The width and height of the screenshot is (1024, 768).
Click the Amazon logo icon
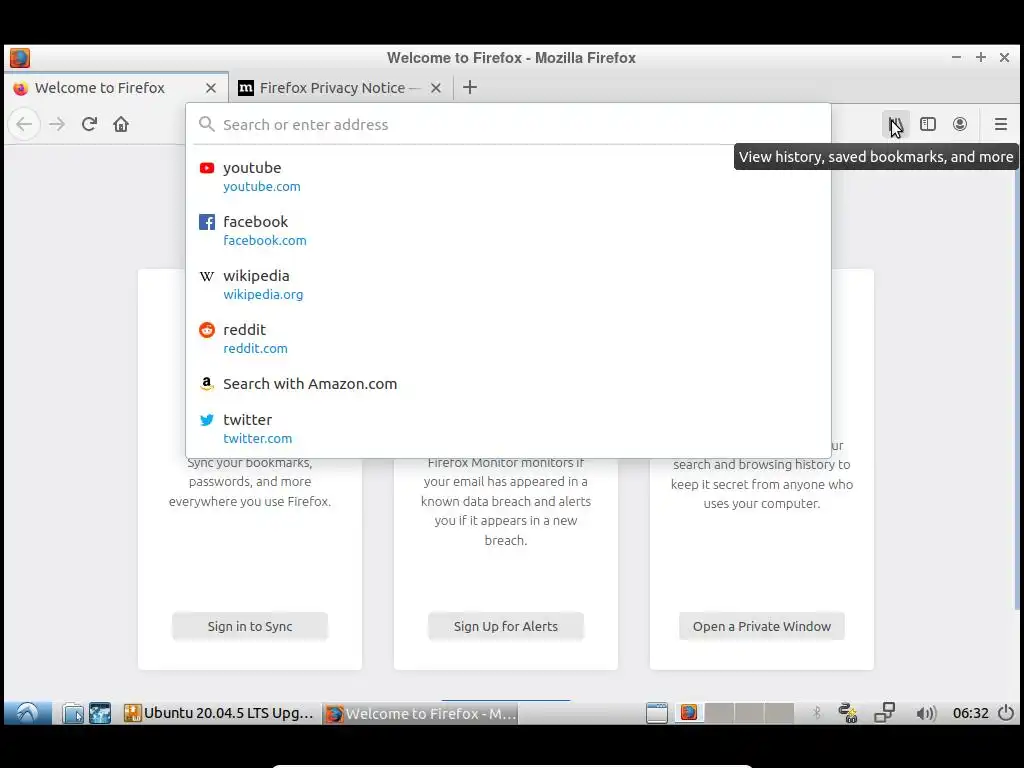click(x=207, y=384)
